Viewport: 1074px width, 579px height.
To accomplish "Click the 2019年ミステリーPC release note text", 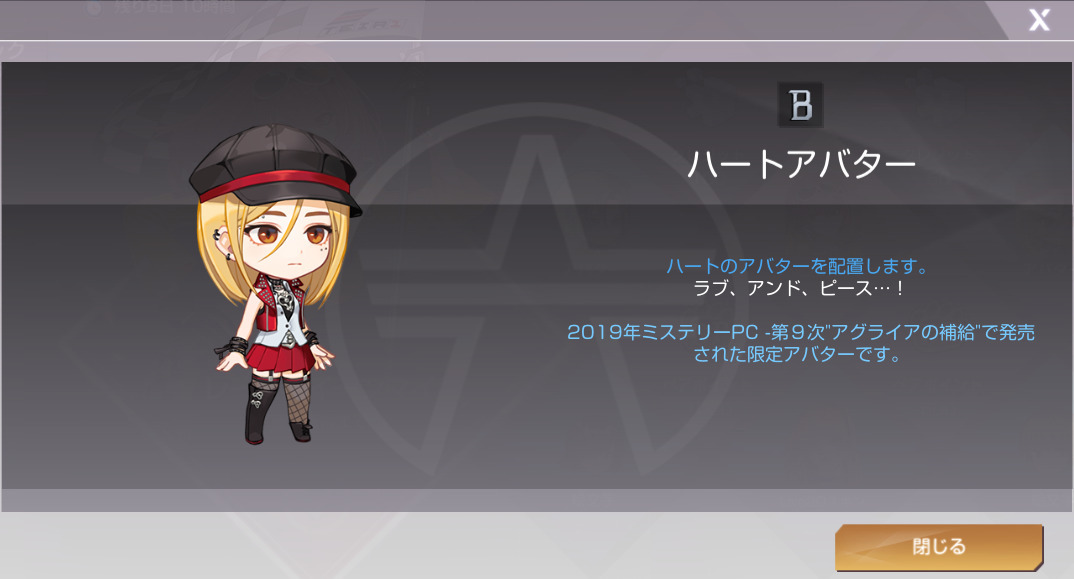I will (801, 332).
